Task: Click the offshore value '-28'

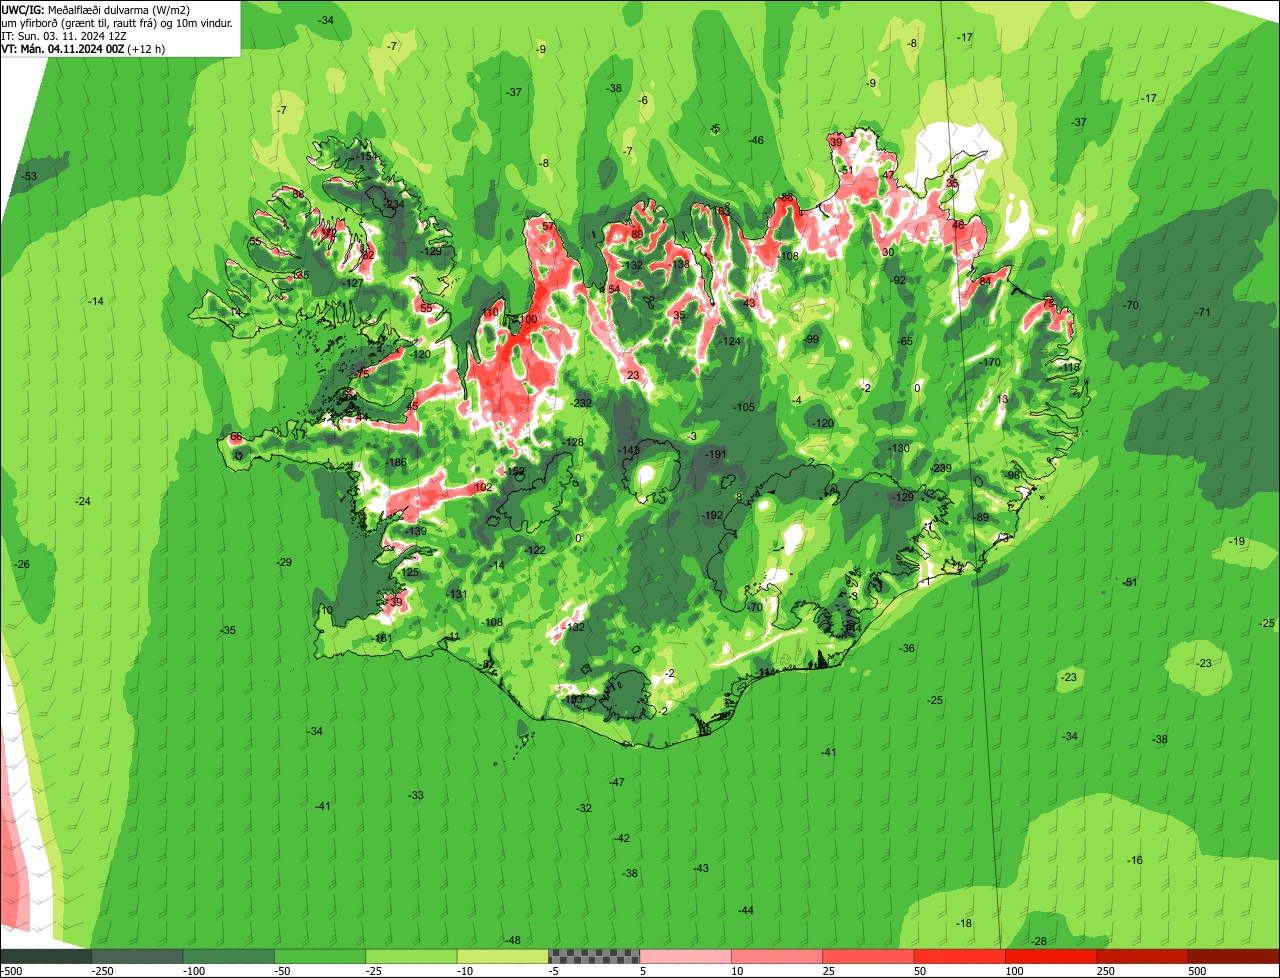Action: click(1039, 941)
